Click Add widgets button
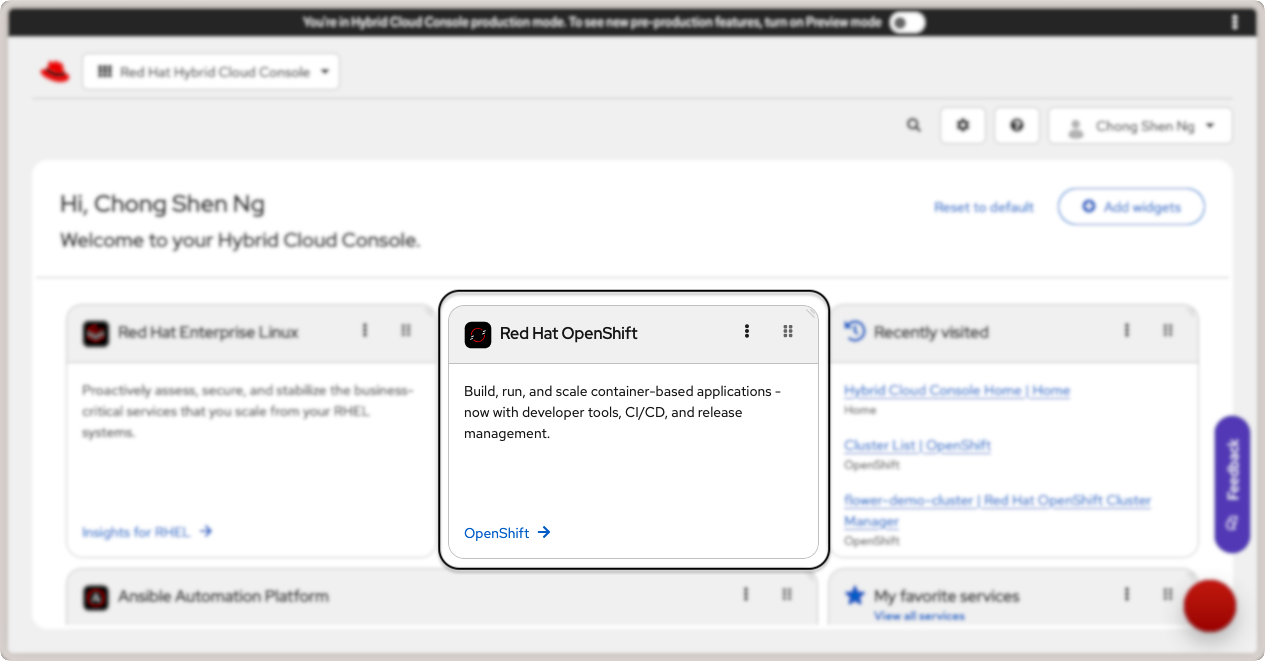The image size is (1265, 661). coord(1131,207)
